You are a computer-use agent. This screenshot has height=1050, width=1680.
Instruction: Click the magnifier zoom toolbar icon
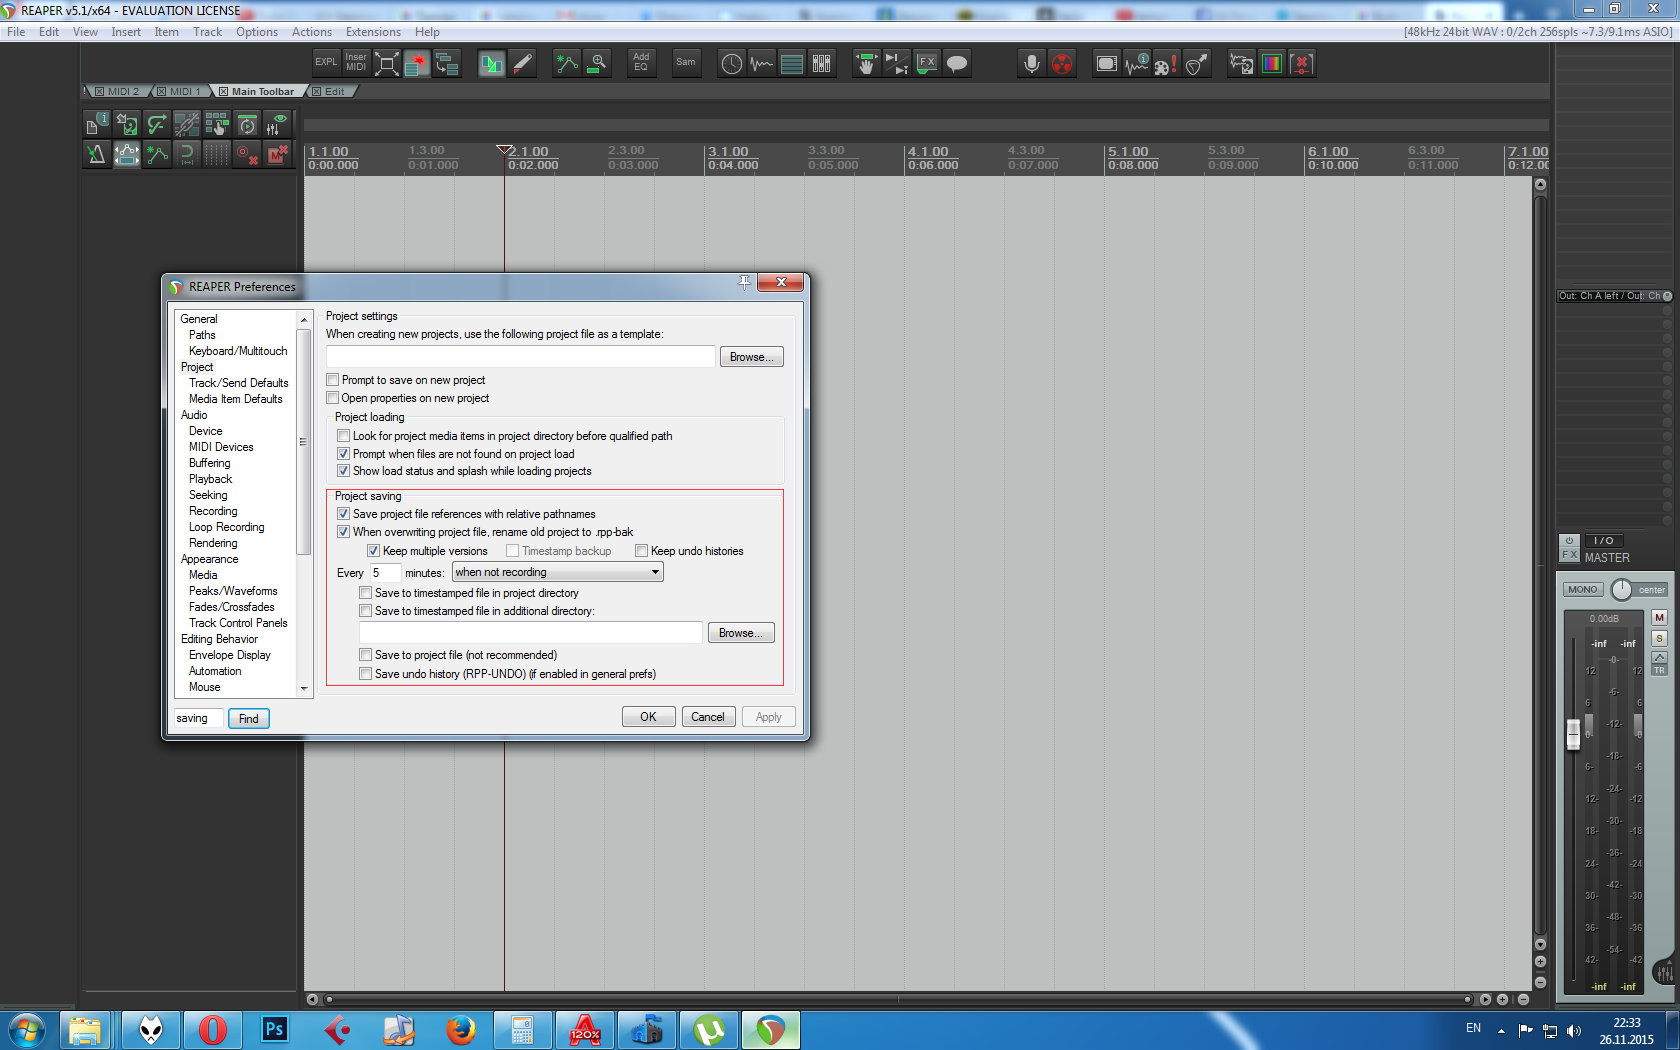coord(597,63)
